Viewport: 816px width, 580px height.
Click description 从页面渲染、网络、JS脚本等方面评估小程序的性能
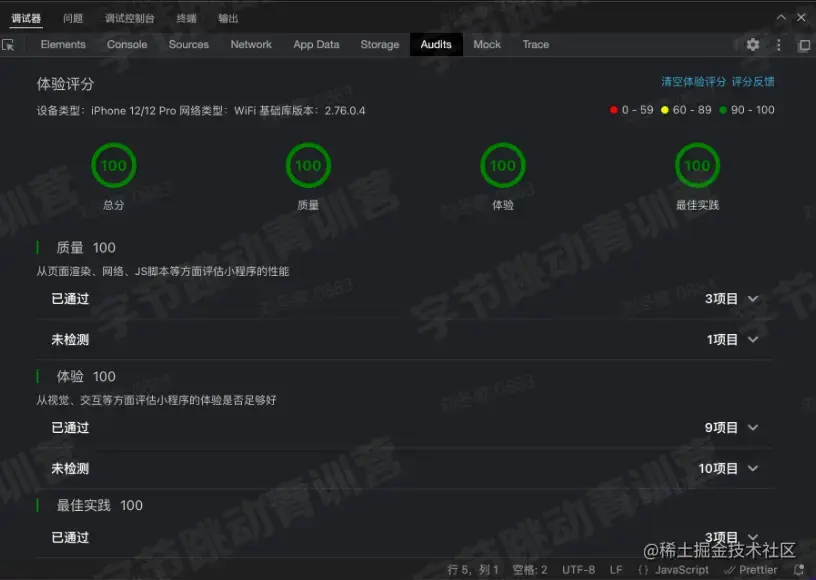(162, 271)
